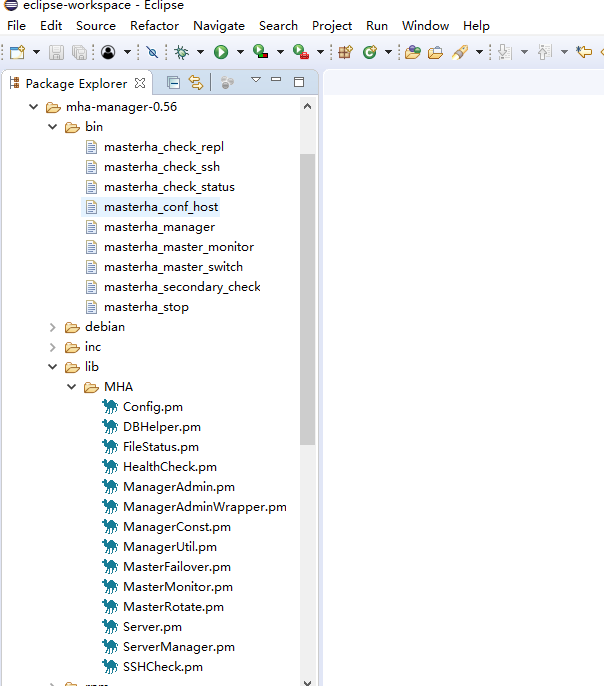This screenshot has width=604, height=686.
Task: Click the Save All icon
Action: point(79,52)
